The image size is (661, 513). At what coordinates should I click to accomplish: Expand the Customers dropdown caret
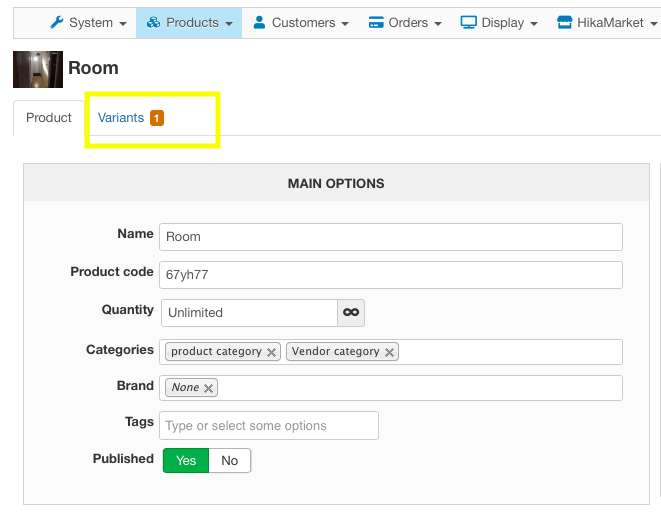pos(345,24)
